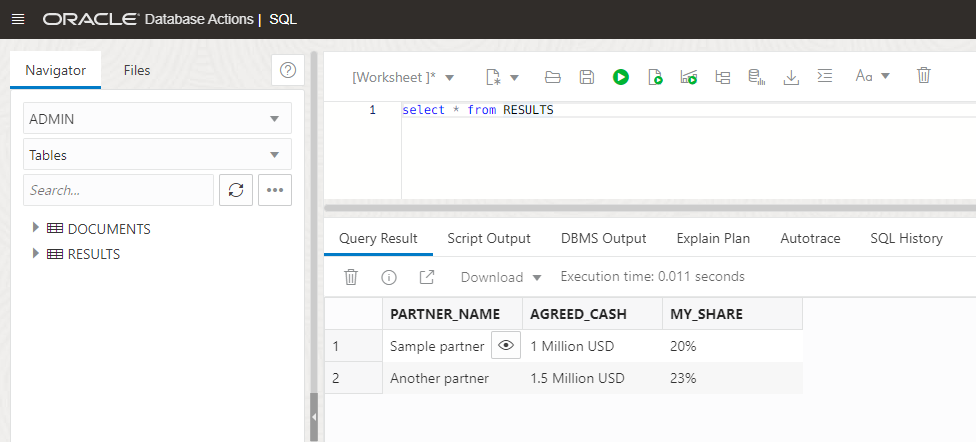Select the 1.5 Million USD cell
The height and width of the screenshot is (442, 976).
(593, 378)
